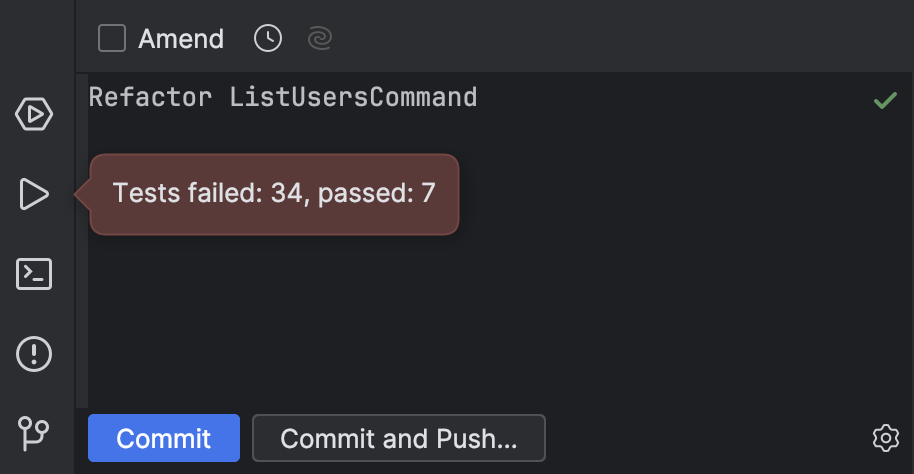Click the passed: 7 text in balloon

click(x=377, y=193)
